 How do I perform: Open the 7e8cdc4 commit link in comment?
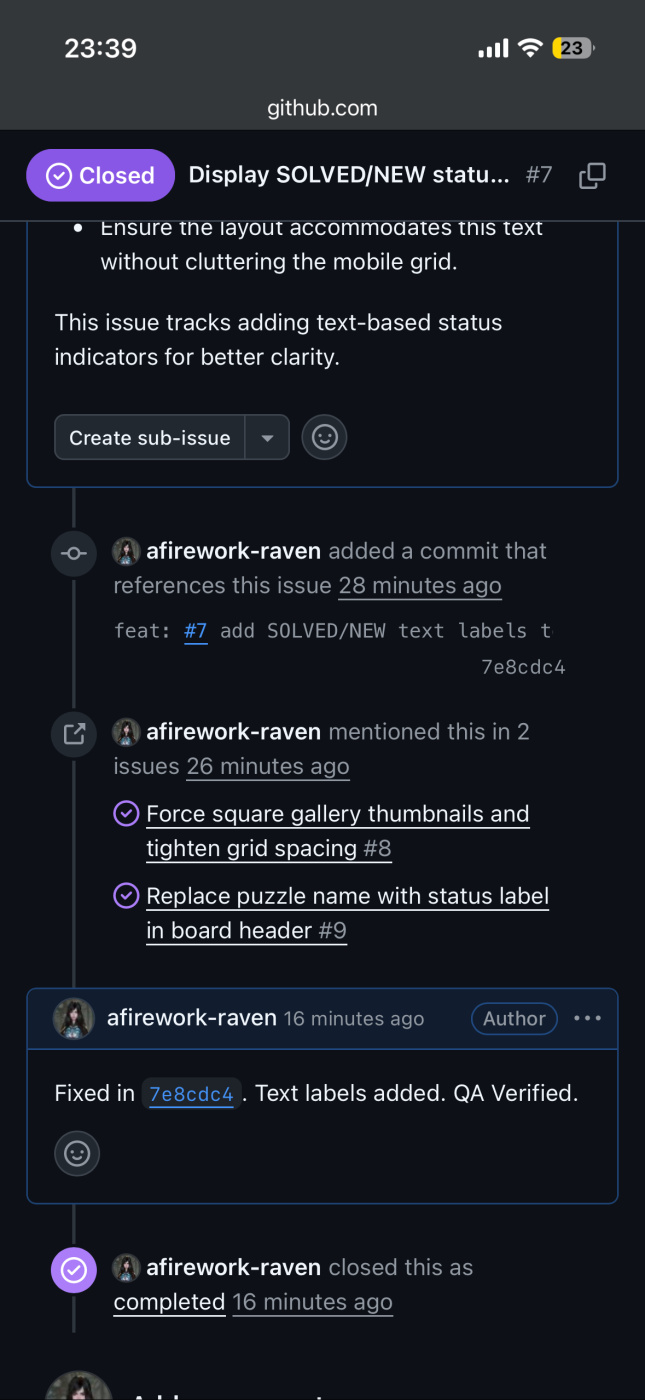(x=191, y=1094)
